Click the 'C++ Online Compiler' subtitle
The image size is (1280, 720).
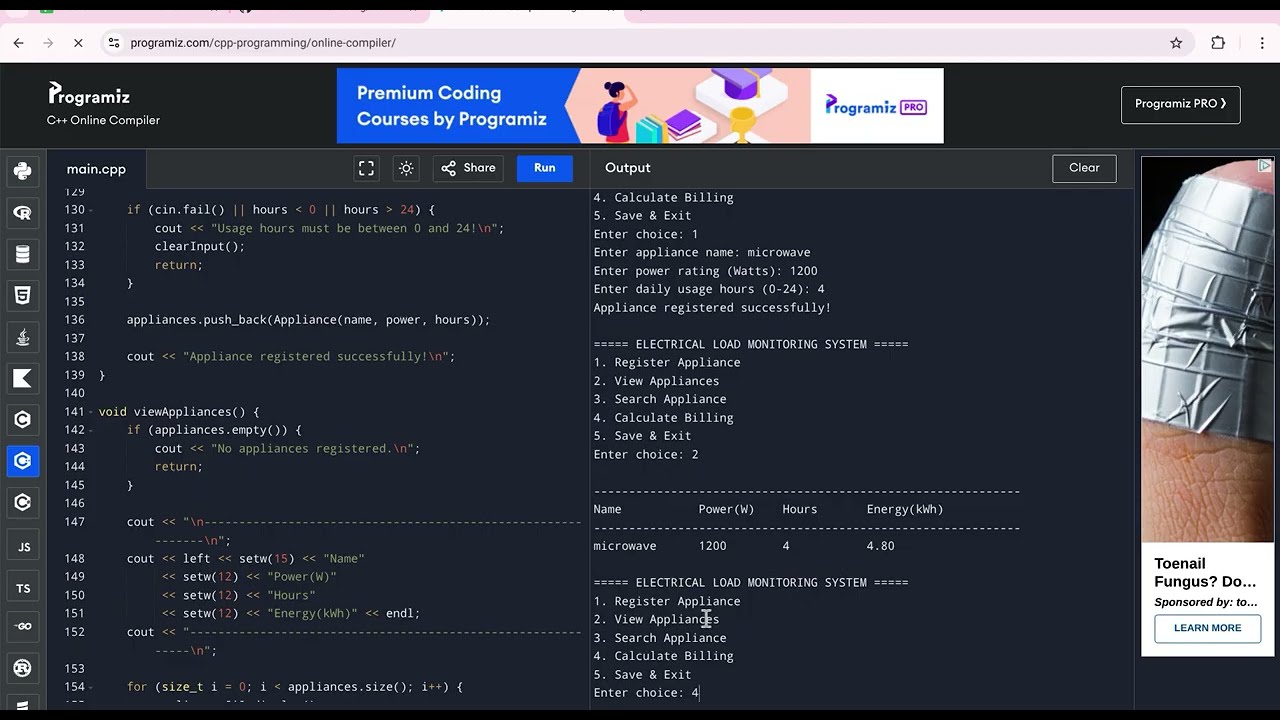click(103, 120)
